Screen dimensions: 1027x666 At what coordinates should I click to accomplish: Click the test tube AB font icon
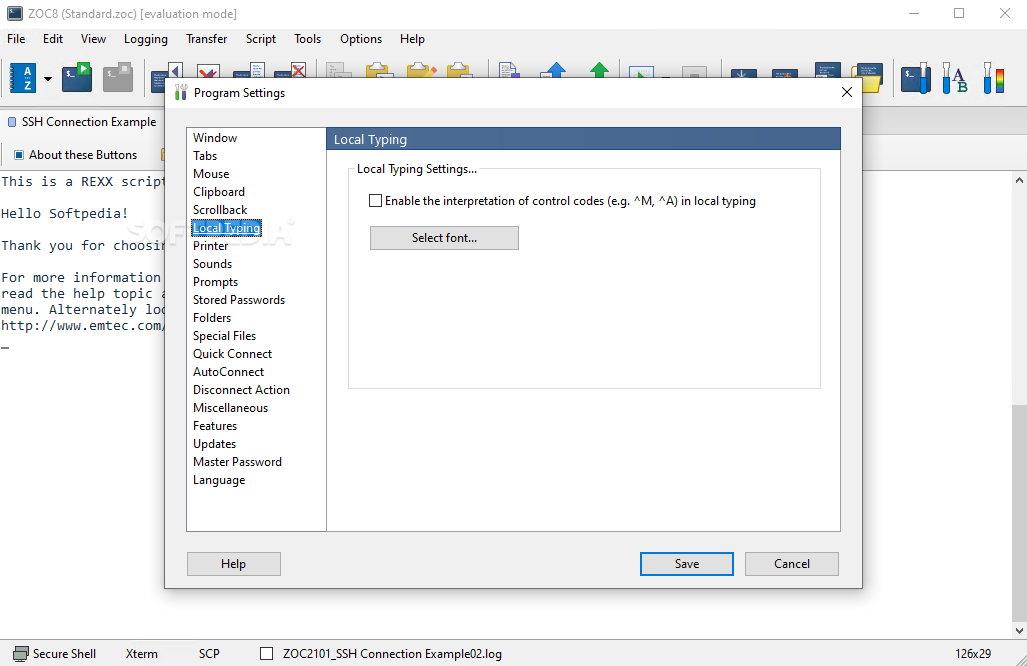(954, 78)
